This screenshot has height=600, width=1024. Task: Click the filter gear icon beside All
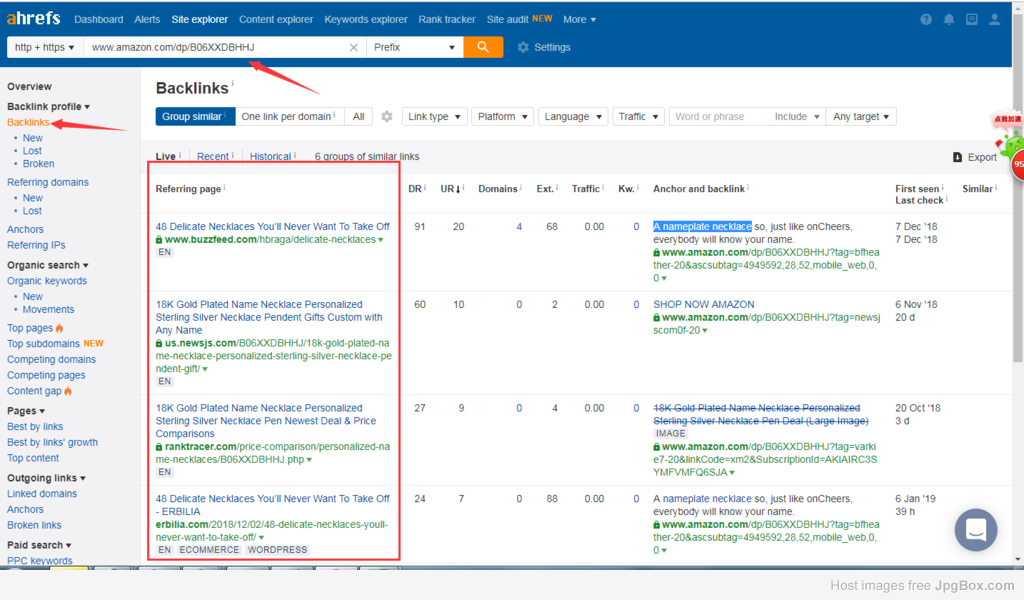tap(387, 116)
